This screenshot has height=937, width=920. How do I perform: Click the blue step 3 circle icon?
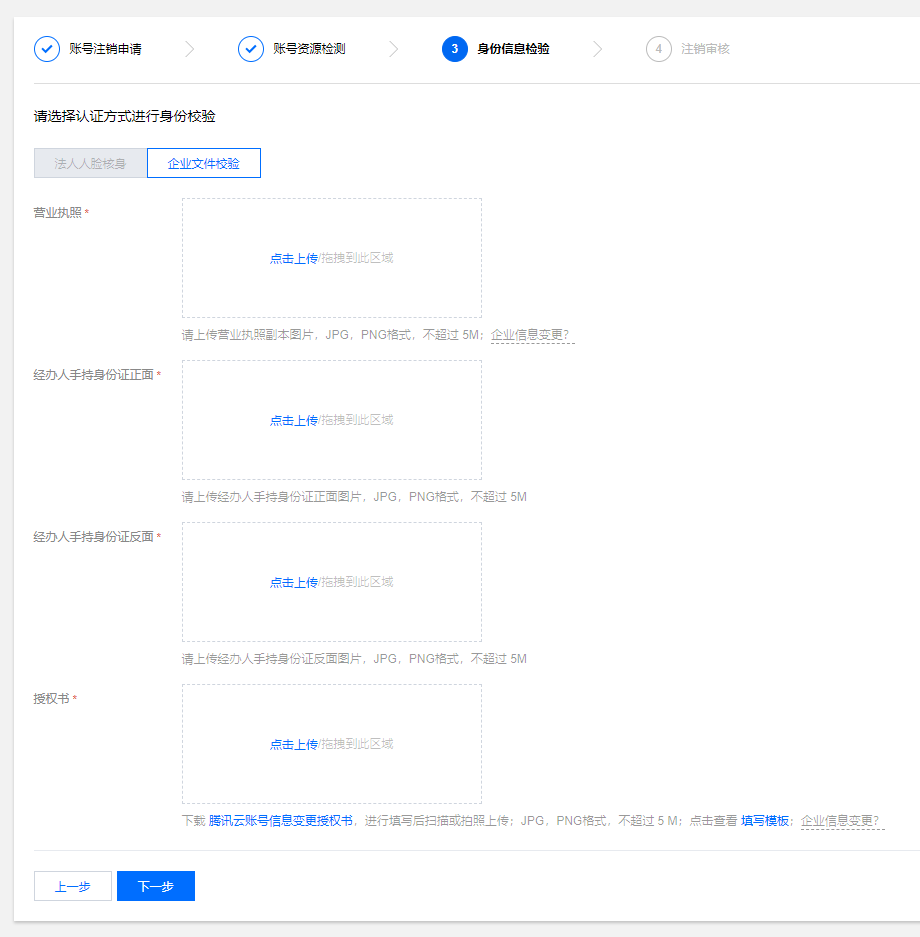[455, 49]
